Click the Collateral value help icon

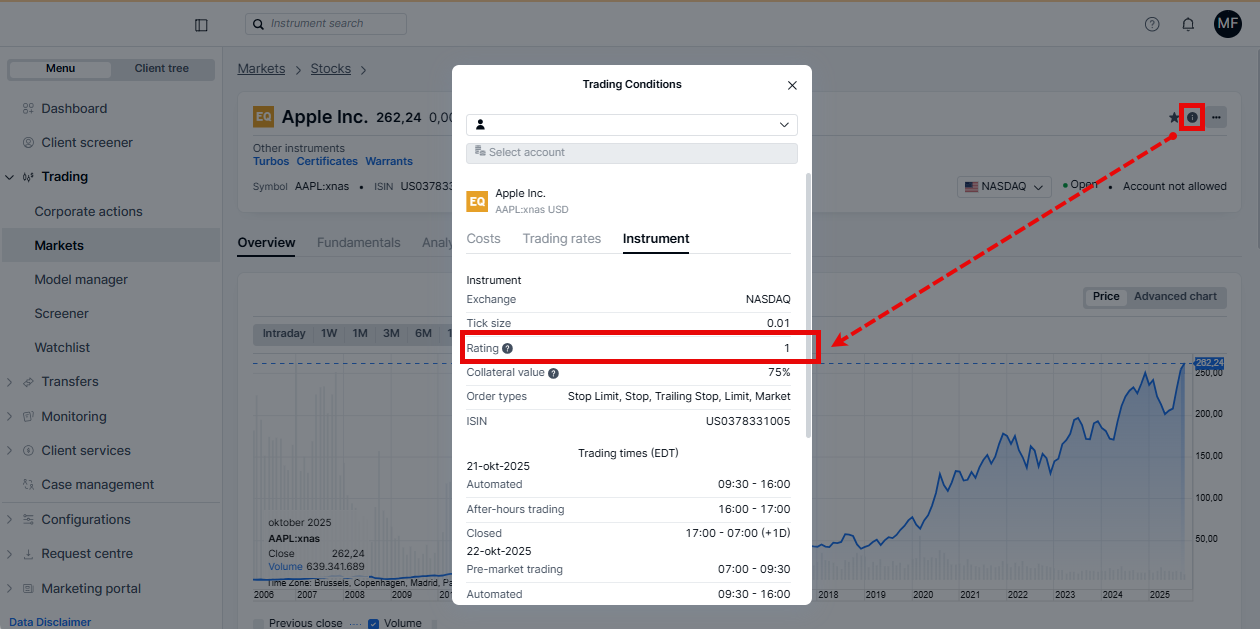pyautogui.click(x=553, y=373)
